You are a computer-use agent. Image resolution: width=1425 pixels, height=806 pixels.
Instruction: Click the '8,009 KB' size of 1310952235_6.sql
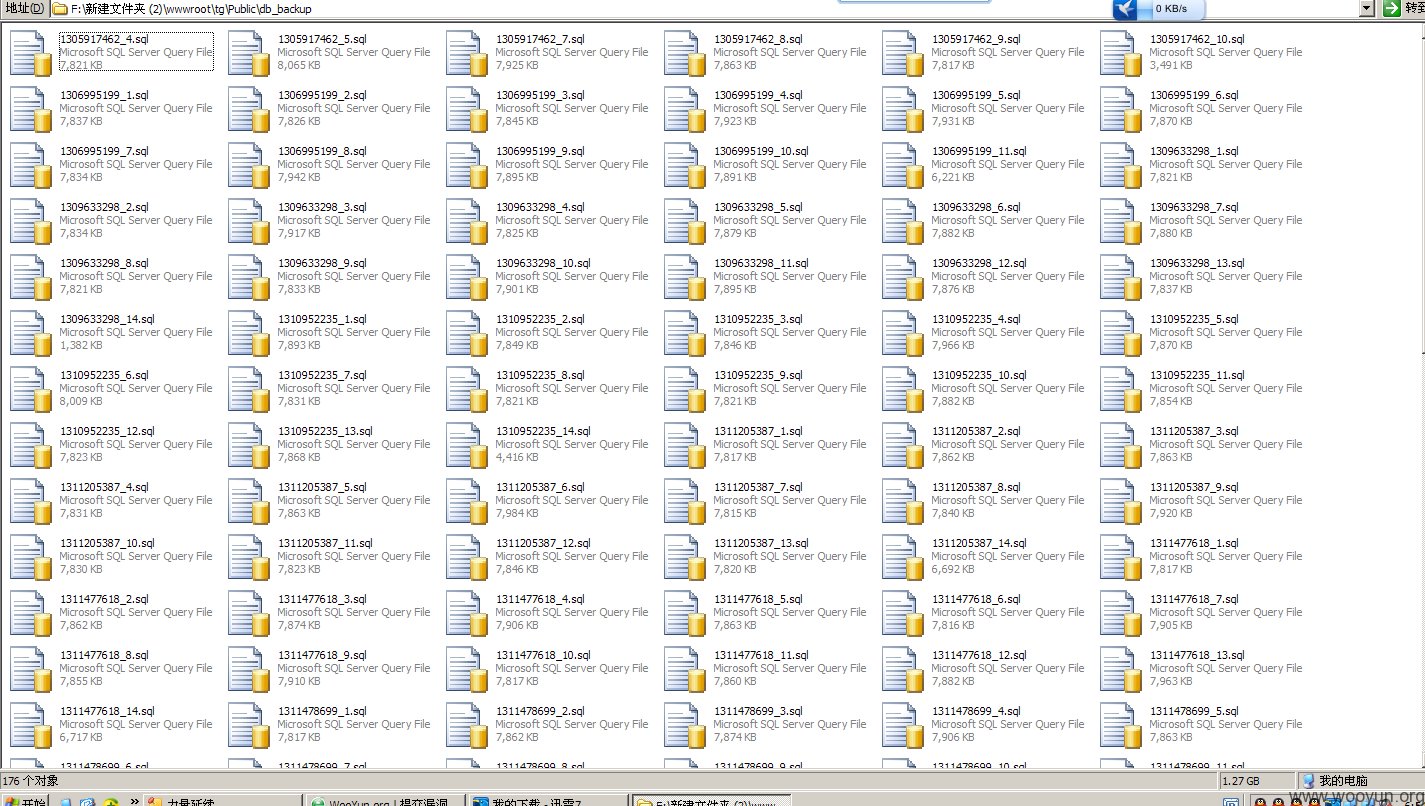coord(81,401)
